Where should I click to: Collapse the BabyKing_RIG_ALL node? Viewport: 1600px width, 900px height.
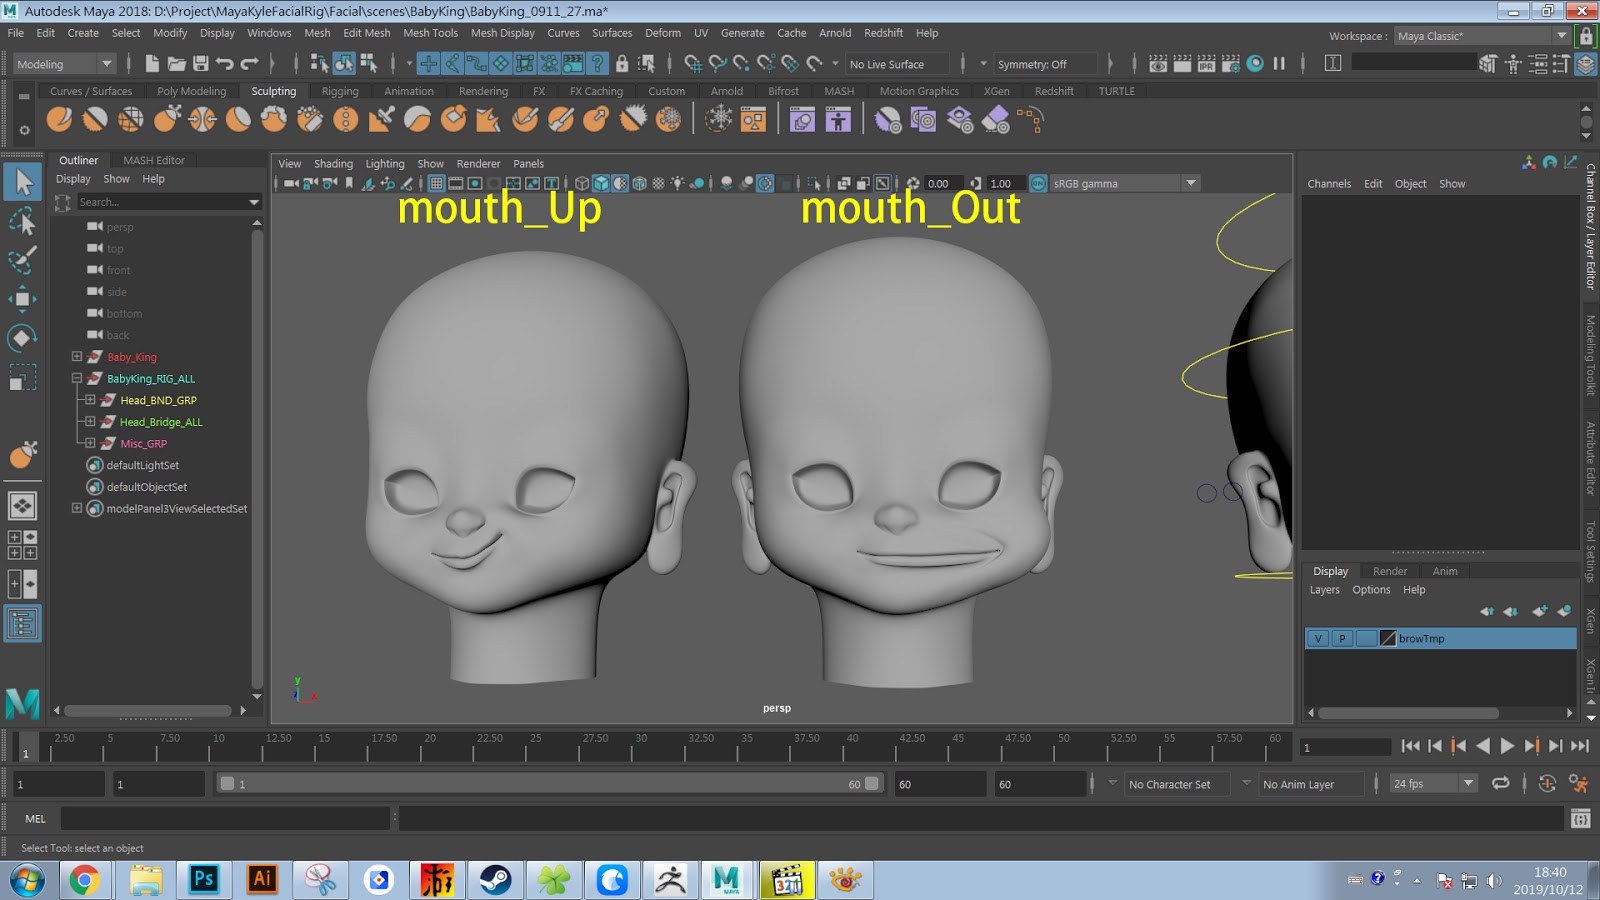pyautogui.click(x=77, y=379)
